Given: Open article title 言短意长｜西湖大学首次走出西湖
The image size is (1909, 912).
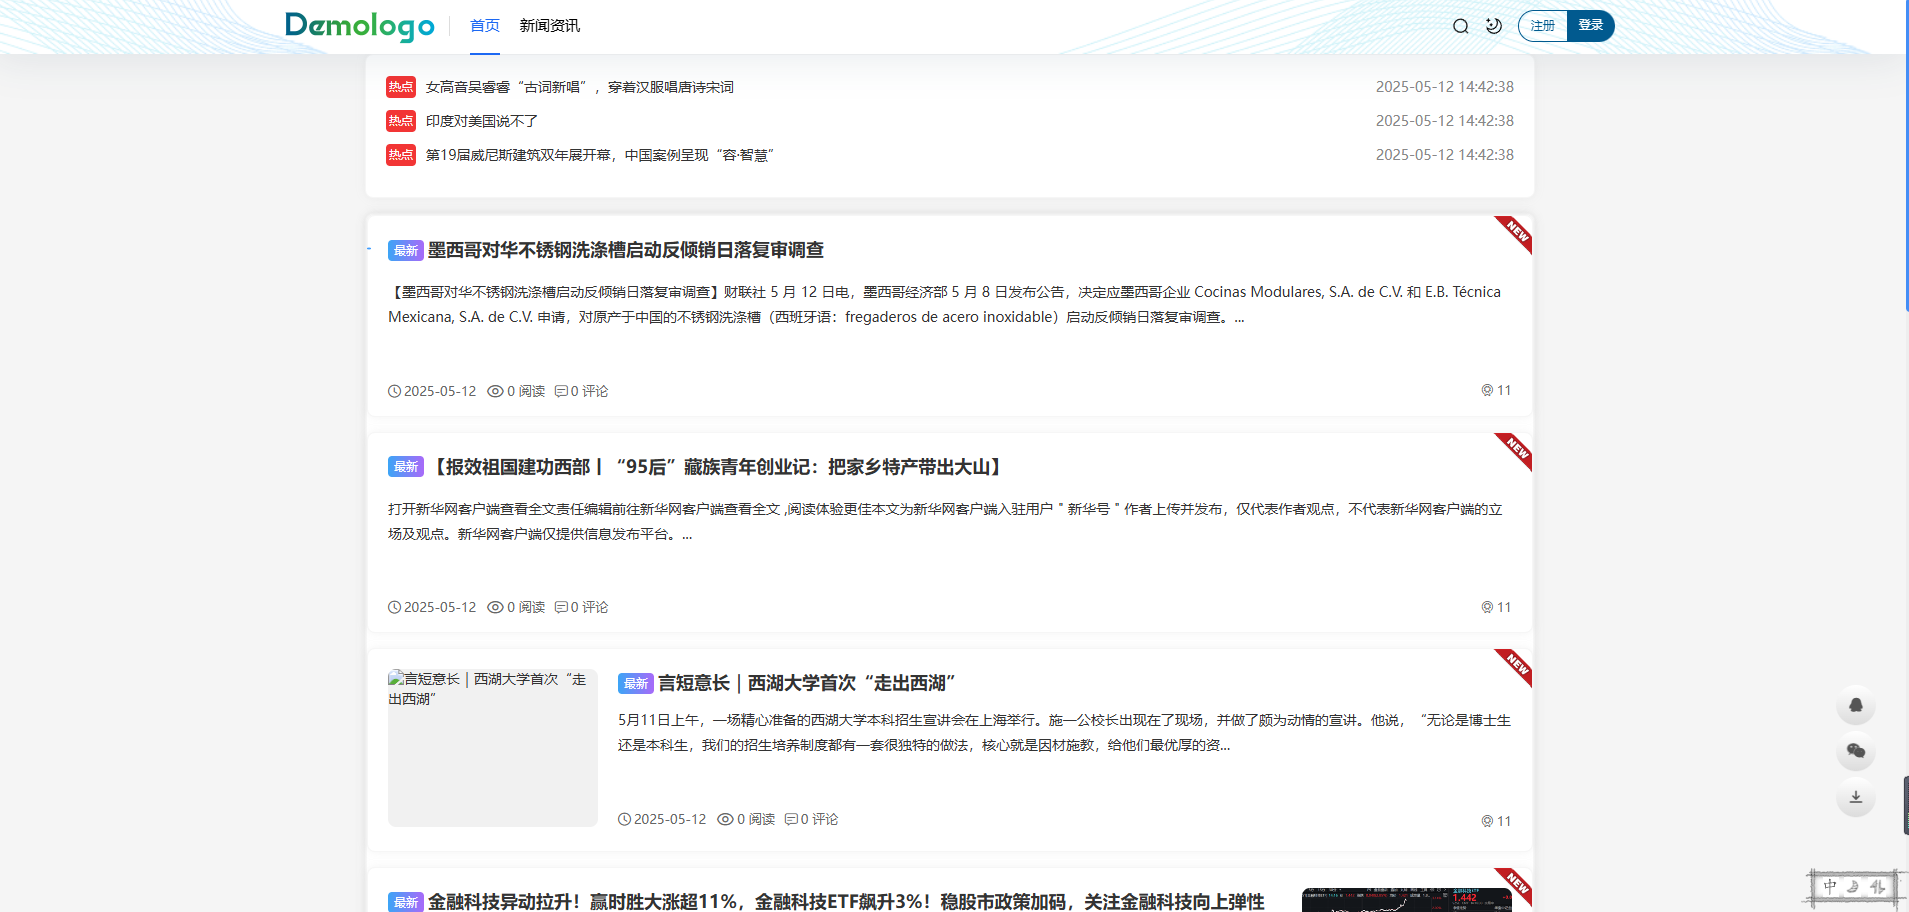Looking at the screenshot, I should 806,683.
